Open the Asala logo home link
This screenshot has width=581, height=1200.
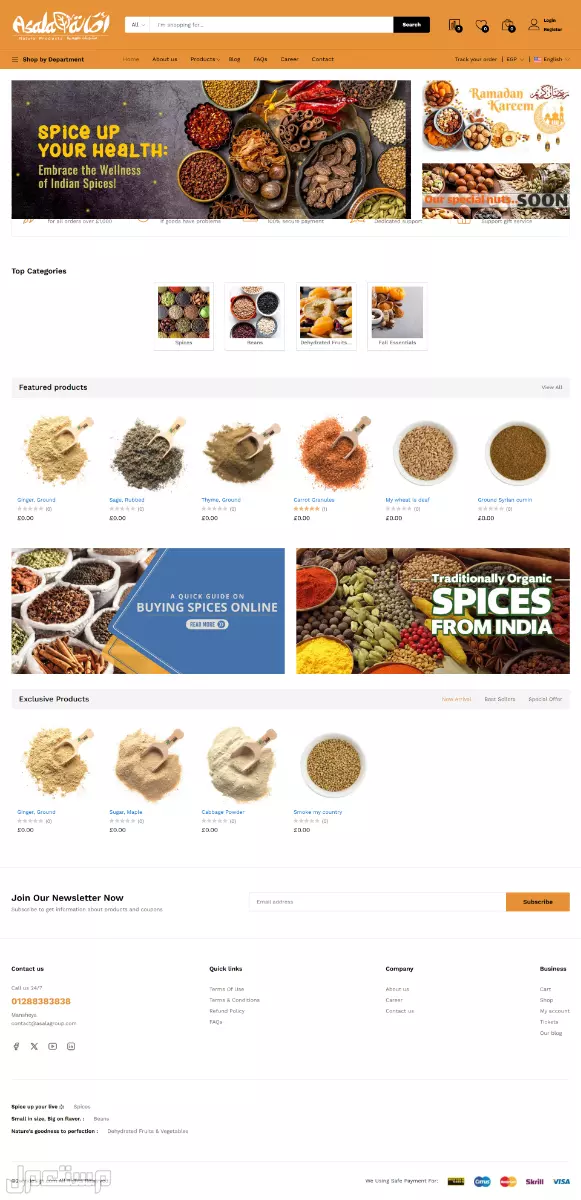tap(60, 24)
